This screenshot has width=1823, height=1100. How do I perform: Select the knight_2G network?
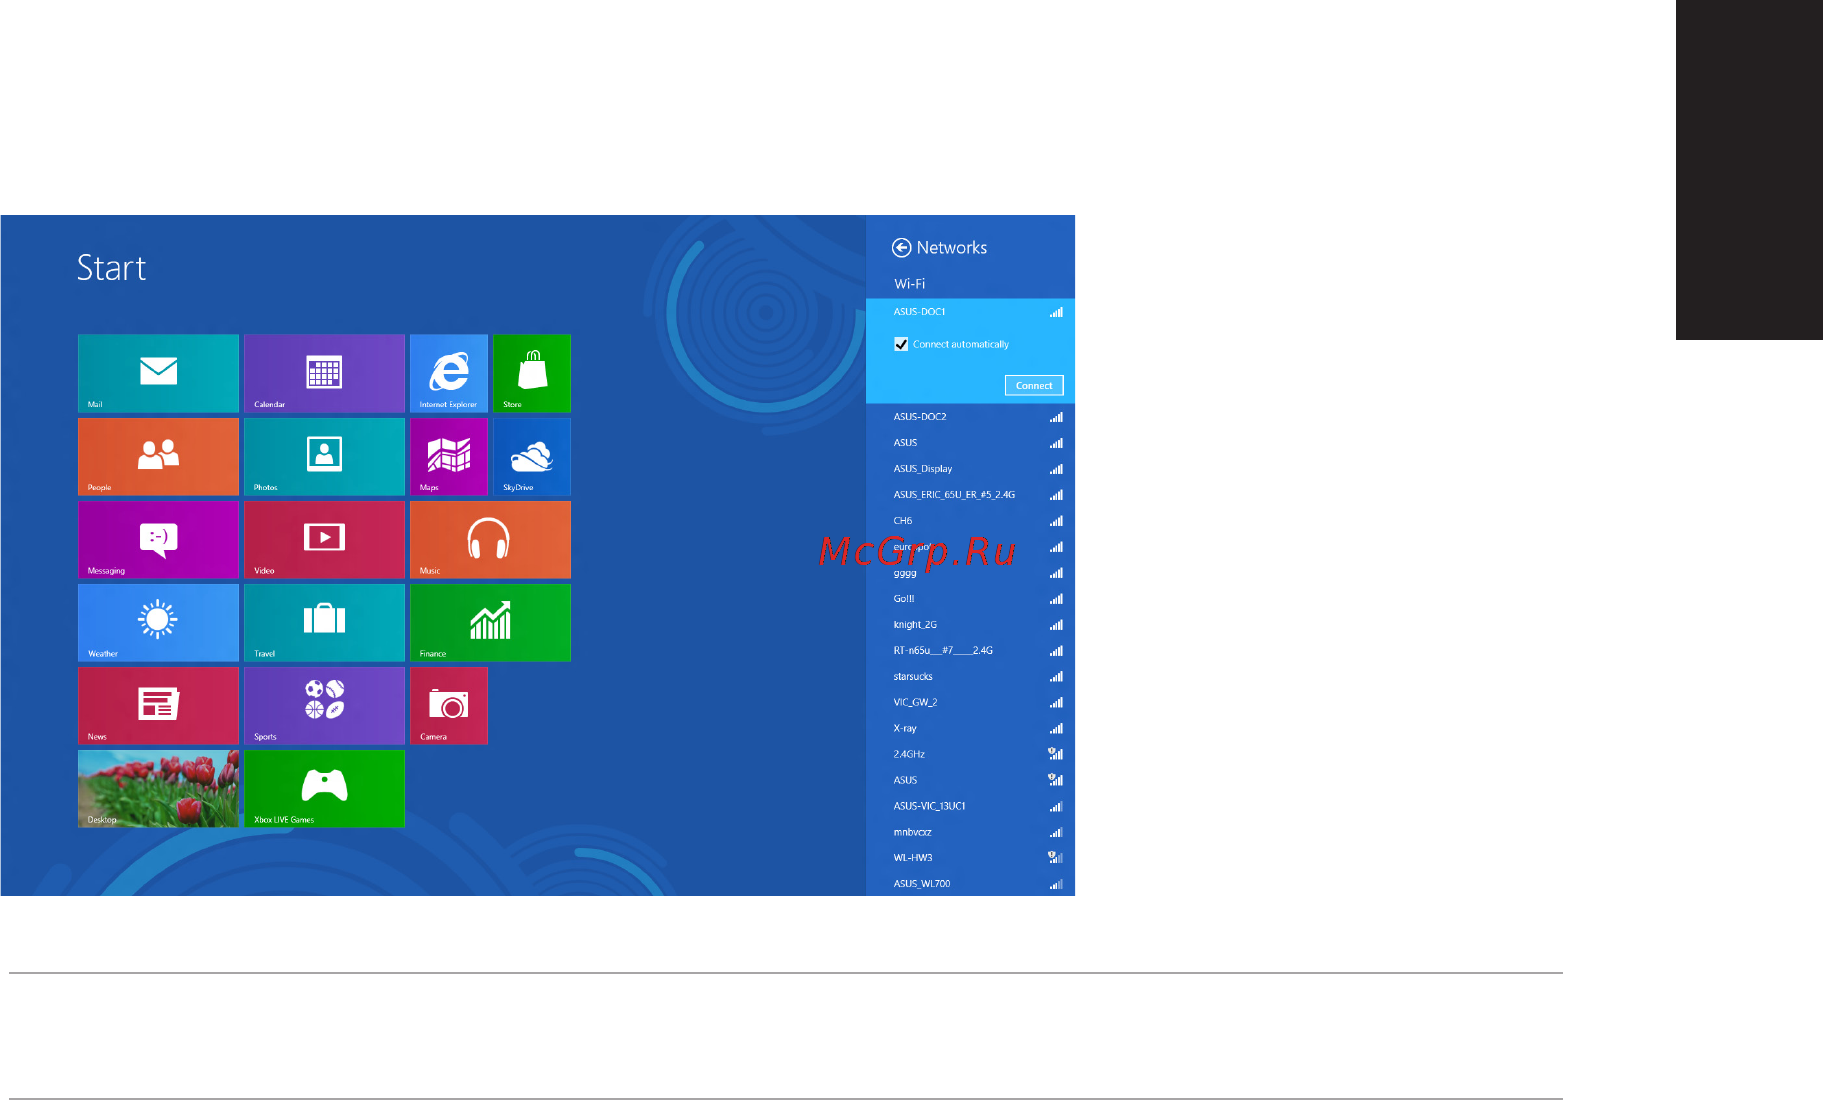pos(970,625)
